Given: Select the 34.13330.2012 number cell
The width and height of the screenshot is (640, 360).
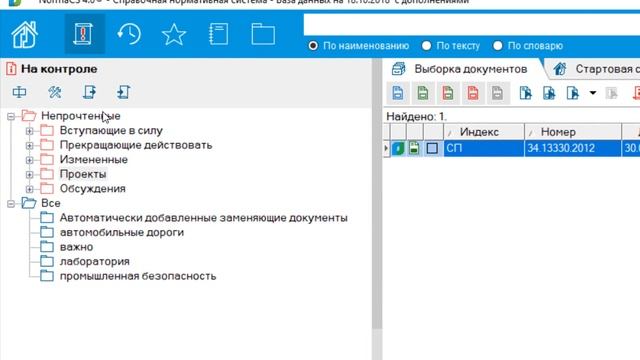Looking at the screenshot, I should (573, 148).
